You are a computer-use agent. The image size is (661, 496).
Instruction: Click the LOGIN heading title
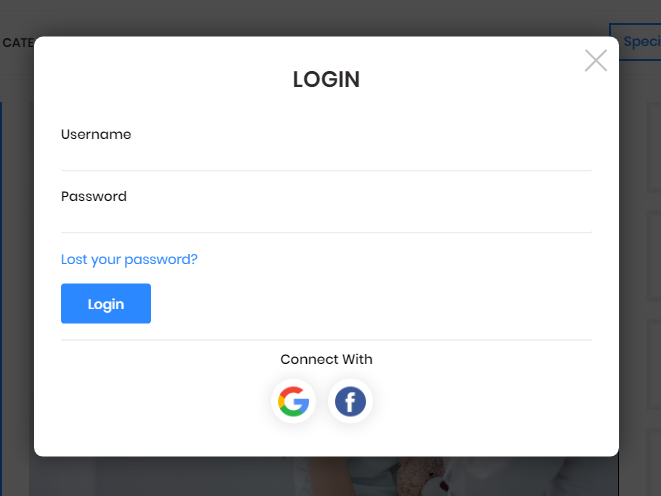[x=326, y=79]
